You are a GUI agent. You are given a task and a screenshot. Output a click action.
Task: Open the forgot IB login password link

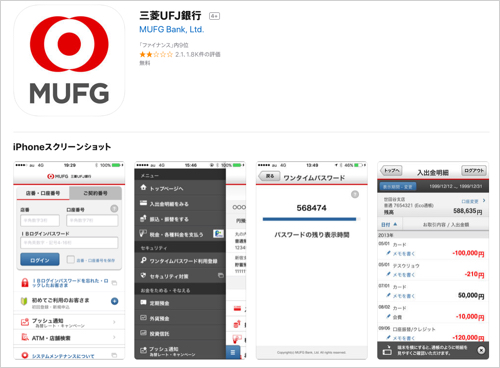pos(70,283)
